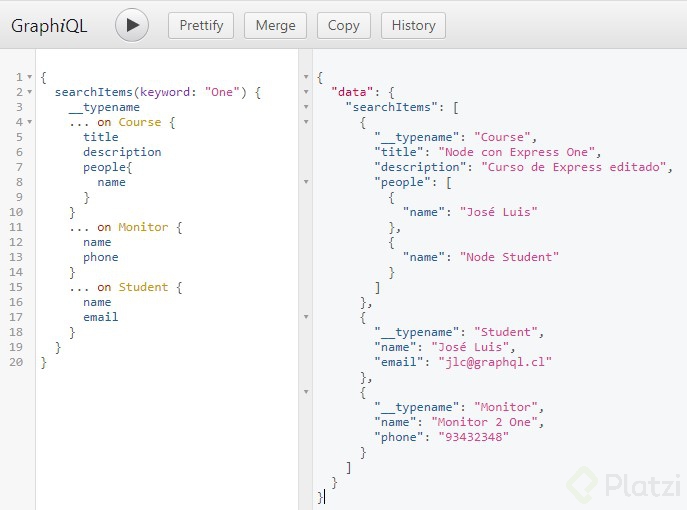Click description field on line 6
The image size is (687, 510).
(x=122, y=152)
